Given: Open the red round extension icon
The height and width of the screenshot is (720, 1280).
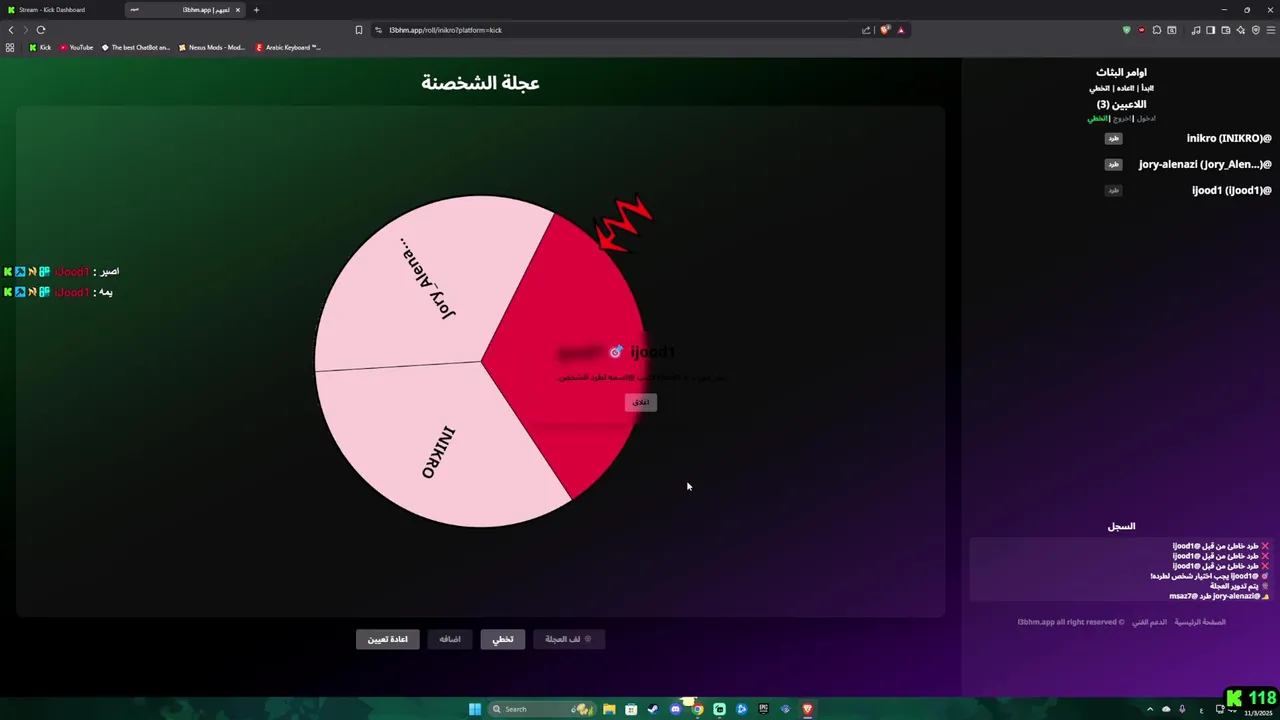Looking at the screenshot, I should 1141,30.
